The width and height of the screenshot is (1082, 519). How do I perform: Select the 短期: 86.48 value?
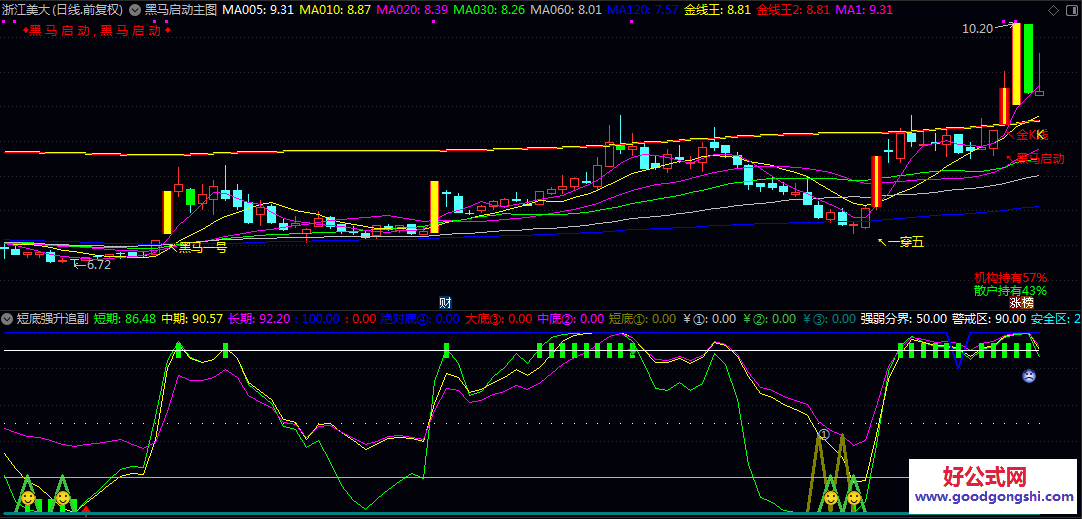point(125,319)
